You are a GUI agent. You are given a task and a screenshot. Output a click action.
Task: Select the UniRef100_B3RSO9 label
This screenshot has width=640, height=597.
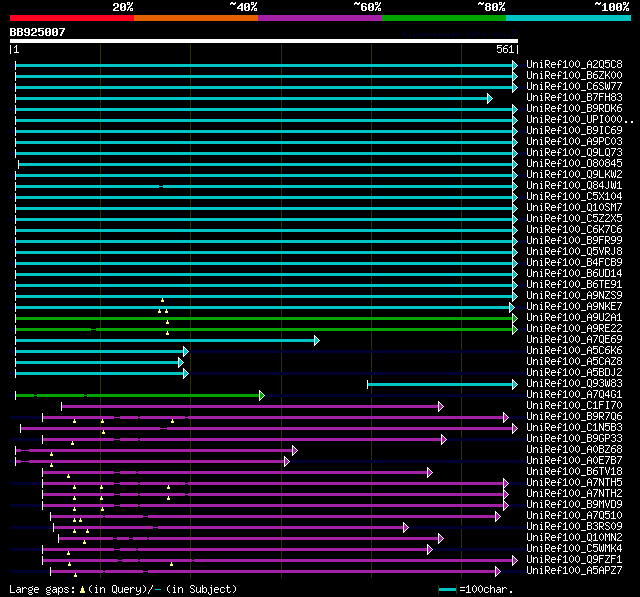point(574,527)
